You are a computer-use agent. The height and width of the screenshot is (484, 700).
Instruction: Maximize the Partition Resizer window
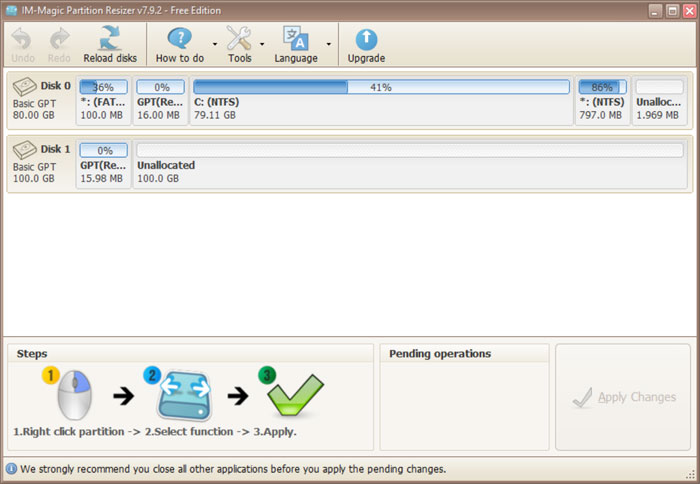[672, 11]
